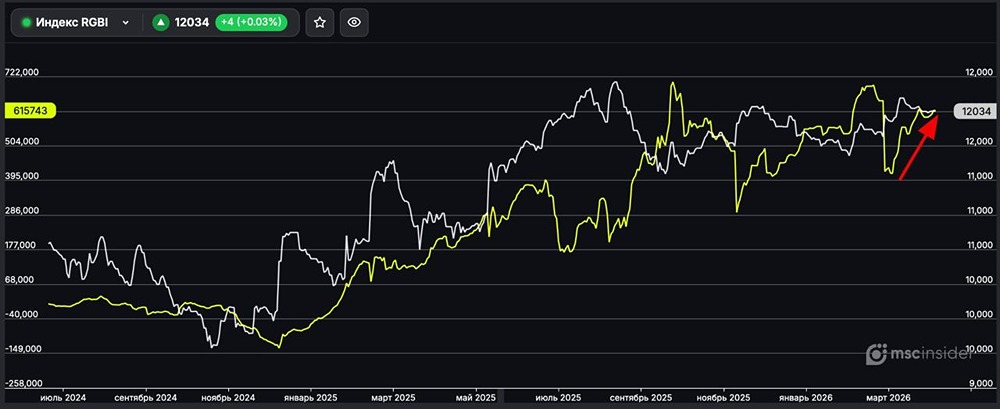Click the май 2025 date label

point(477,397)
